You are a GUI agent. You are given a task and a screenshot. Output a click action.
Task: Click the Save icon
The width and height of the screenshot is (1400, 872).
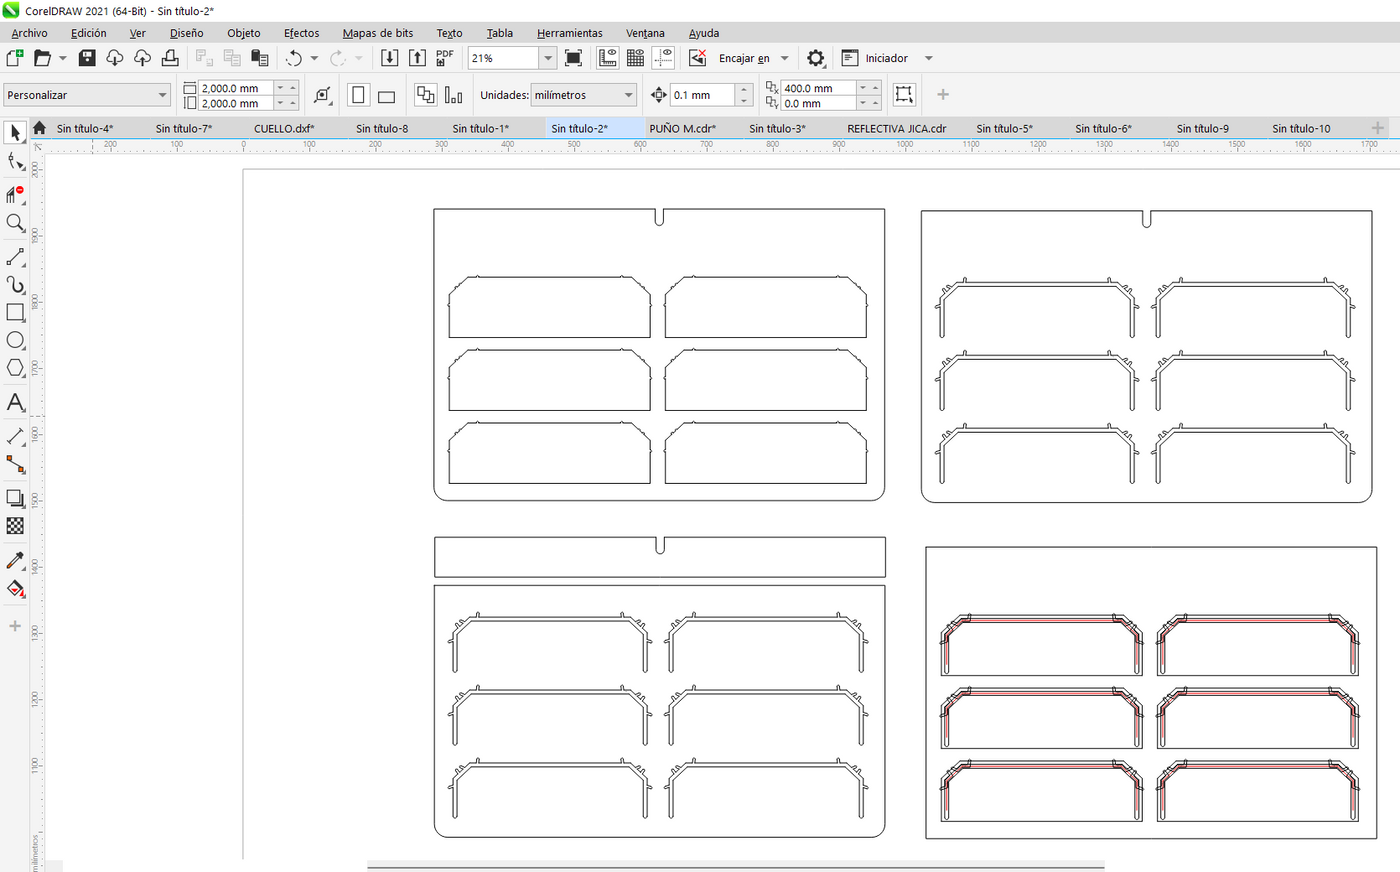click(x=87, y=58)
